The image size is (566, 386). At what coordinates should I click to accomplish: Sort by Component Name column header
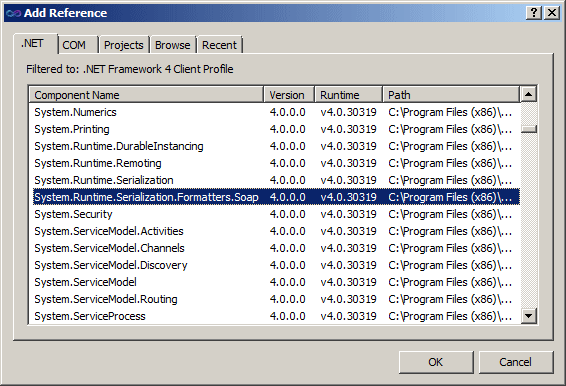coord(146,95)
